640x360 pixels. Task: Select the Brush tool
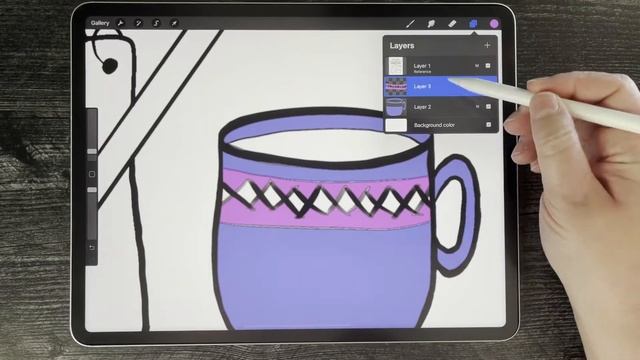(x=411, y=24)
